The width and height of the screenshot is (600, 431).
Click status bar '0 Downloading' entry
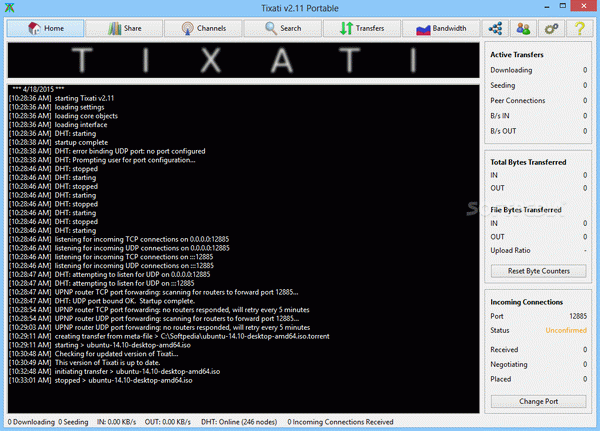pyautogui.click(x=31, y=422)
